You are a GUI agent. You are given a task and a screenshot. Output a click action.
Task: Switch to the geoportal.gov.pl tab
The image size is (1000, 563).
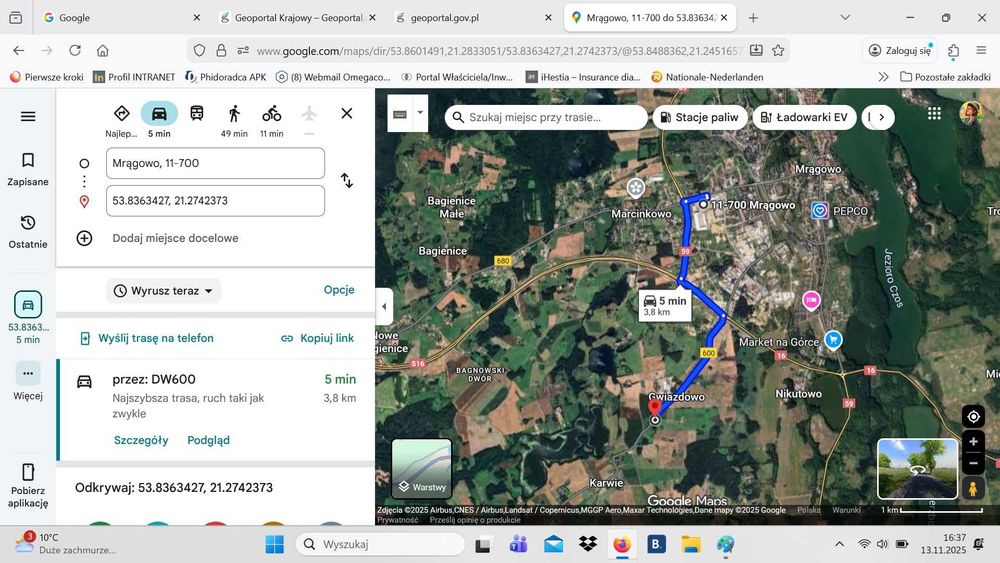pyautogui.click(x=473, y=18)
